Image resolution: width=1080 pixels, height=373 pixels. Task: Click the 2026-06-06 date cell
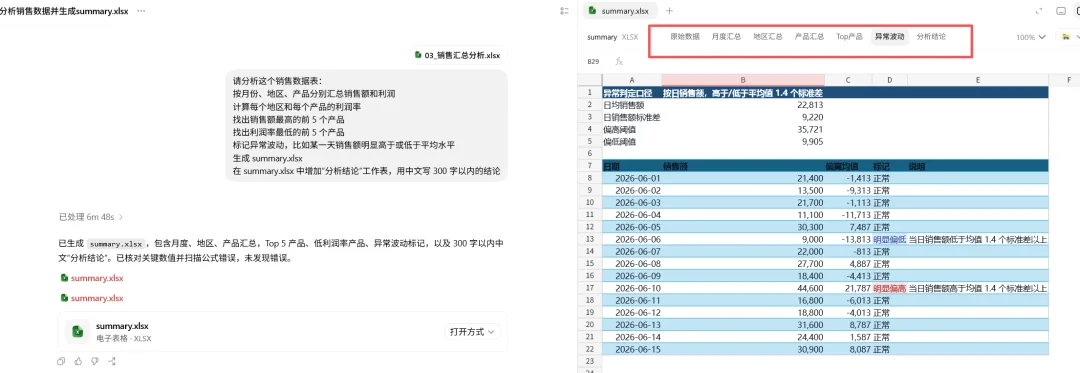(632, 239)
